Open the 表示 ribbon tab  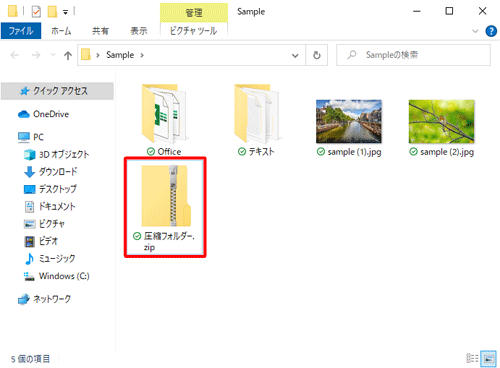[x=139, y=31]
